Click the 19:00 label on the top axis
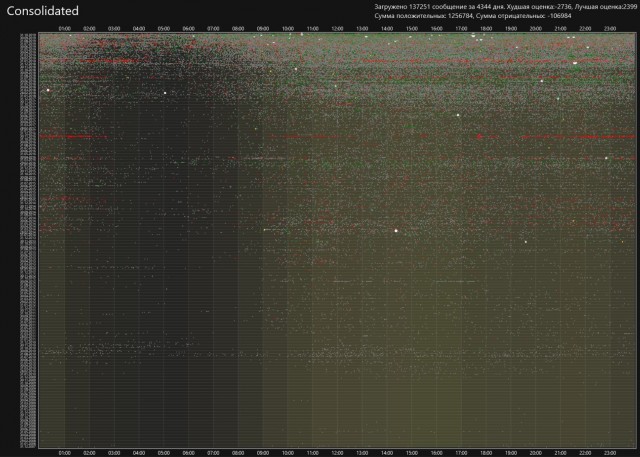The height and width of the screenshot is (457, 640). [x=511, y=29]
